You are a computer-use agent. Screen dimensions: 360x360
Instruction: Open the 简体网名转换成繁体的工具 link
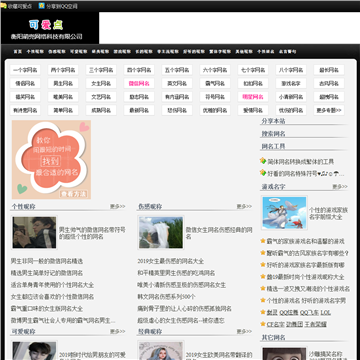[x=300, y=162]
